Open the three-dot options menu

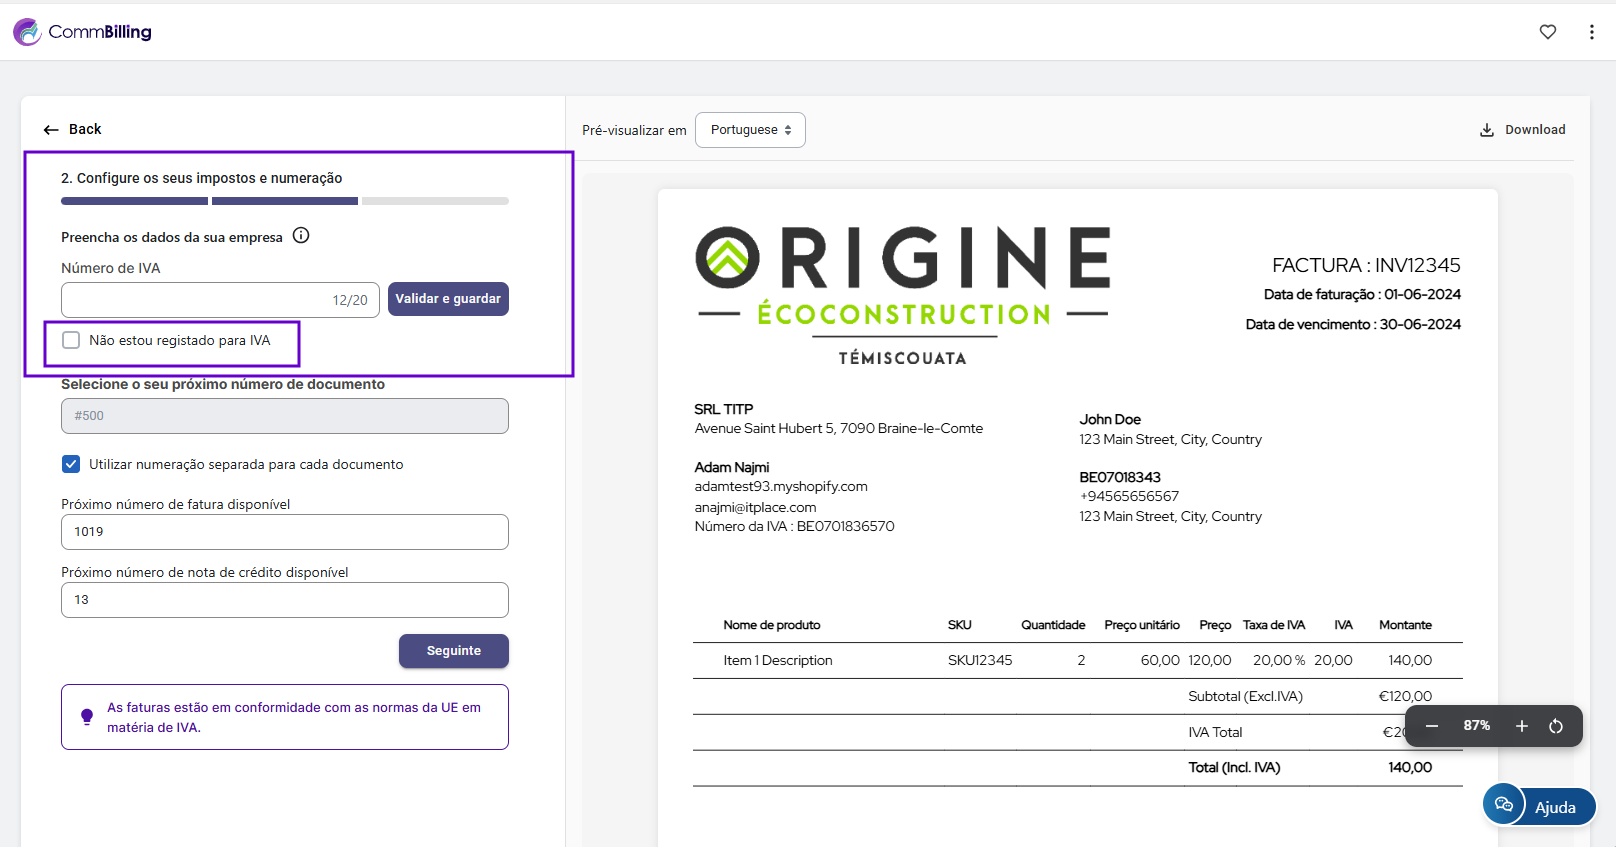pos(1591,32)
